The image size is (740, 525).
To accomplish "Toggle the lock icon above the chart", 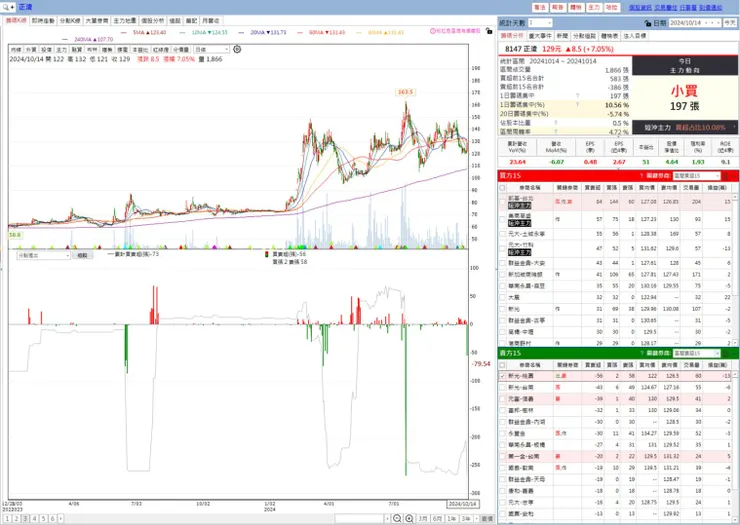I will [489, 31].
